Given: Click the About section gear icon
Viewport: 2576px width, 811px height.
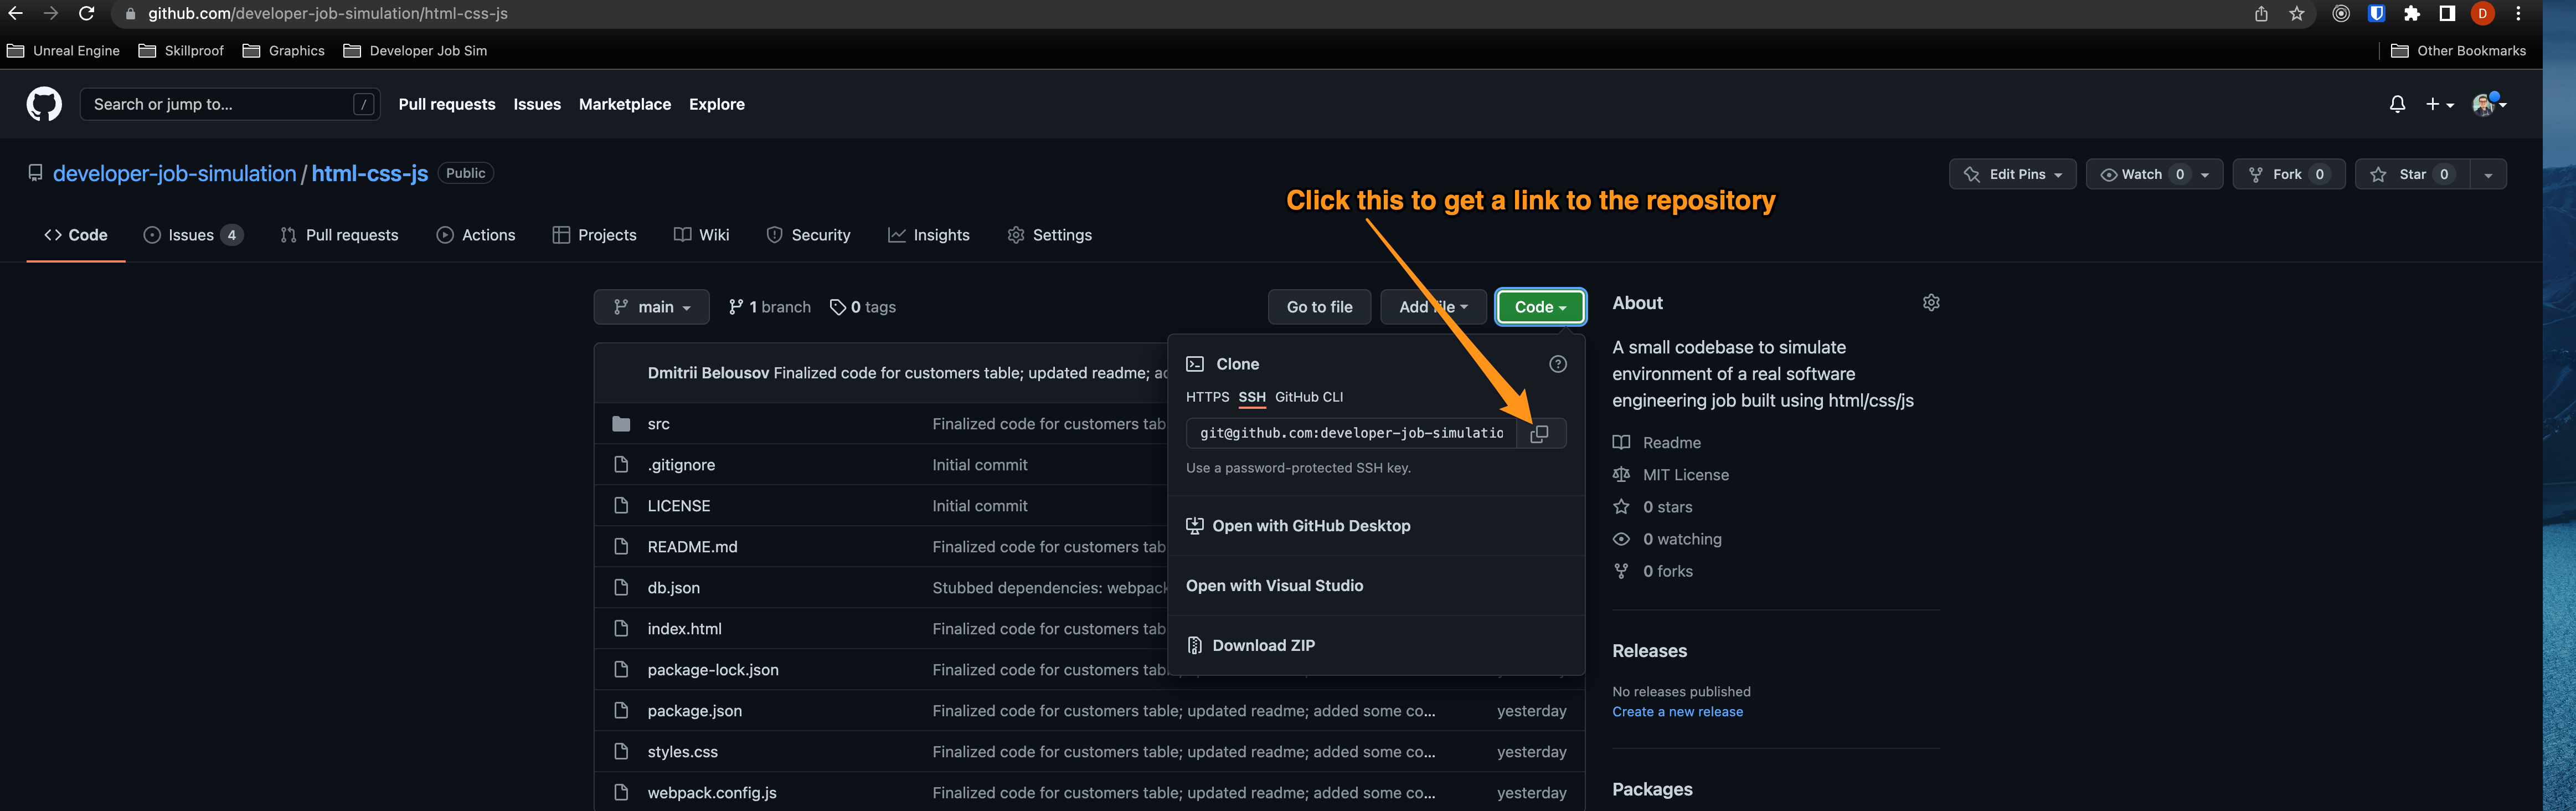Looking at the screenshot, I should tap(1931, 303).
